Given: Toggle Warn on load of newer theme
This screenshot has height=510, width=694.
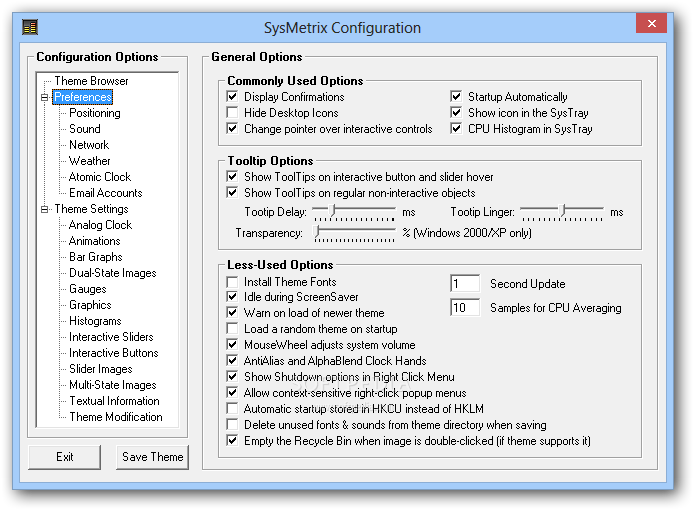Looking at the screenshot, I should [232, 313].
